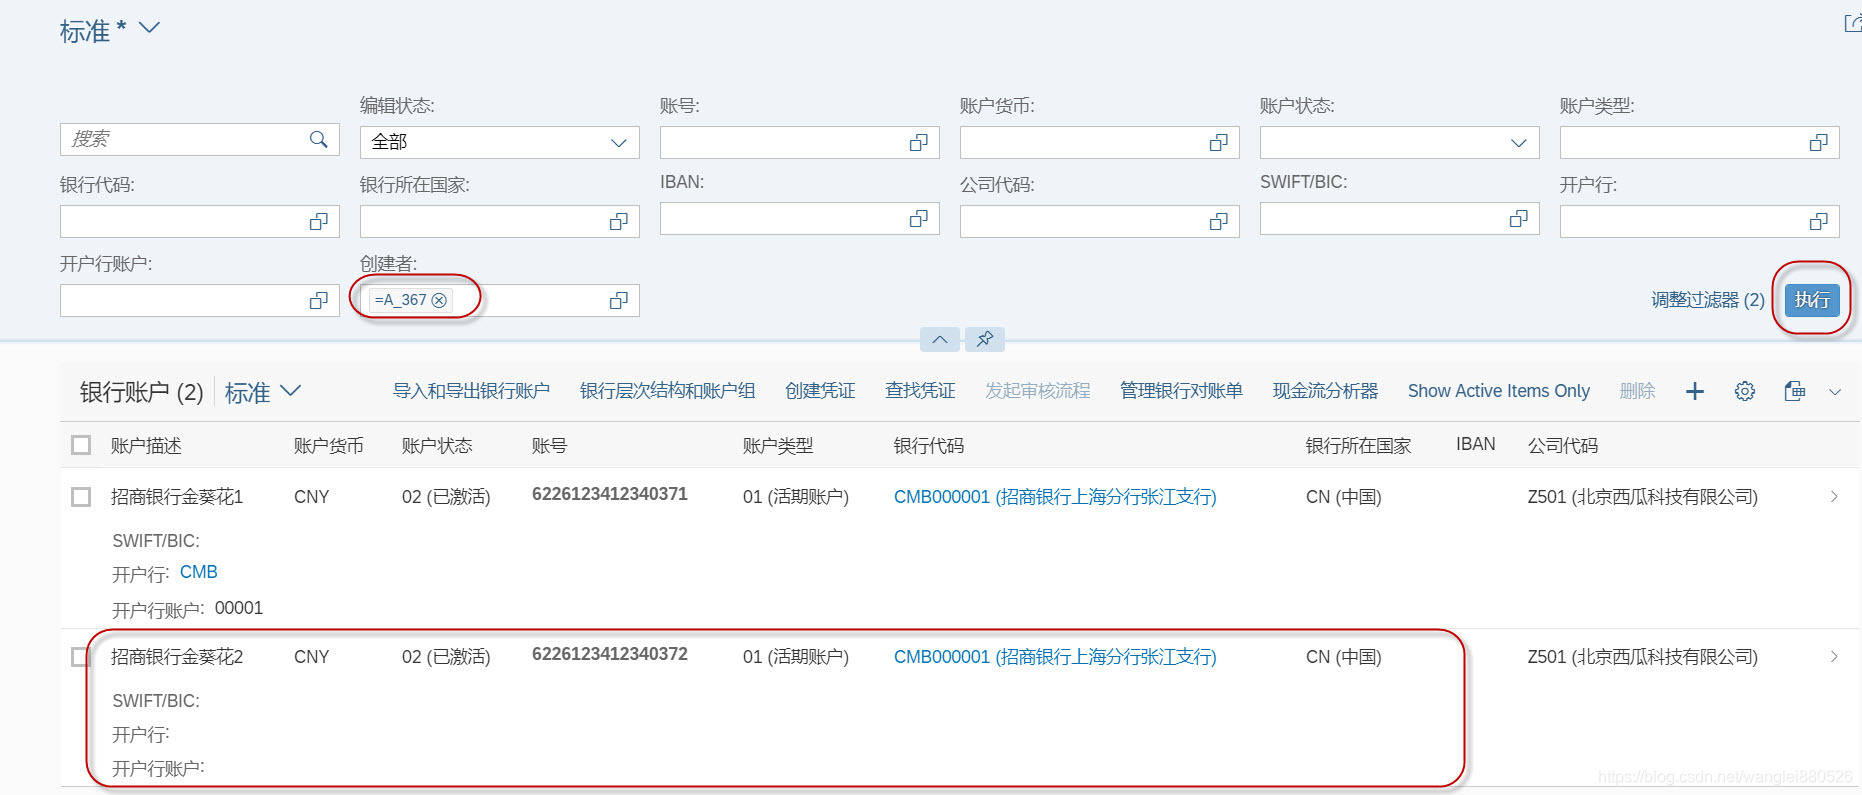Open CMB000001 bank link in 金葵花2 row

[1055, 657]
